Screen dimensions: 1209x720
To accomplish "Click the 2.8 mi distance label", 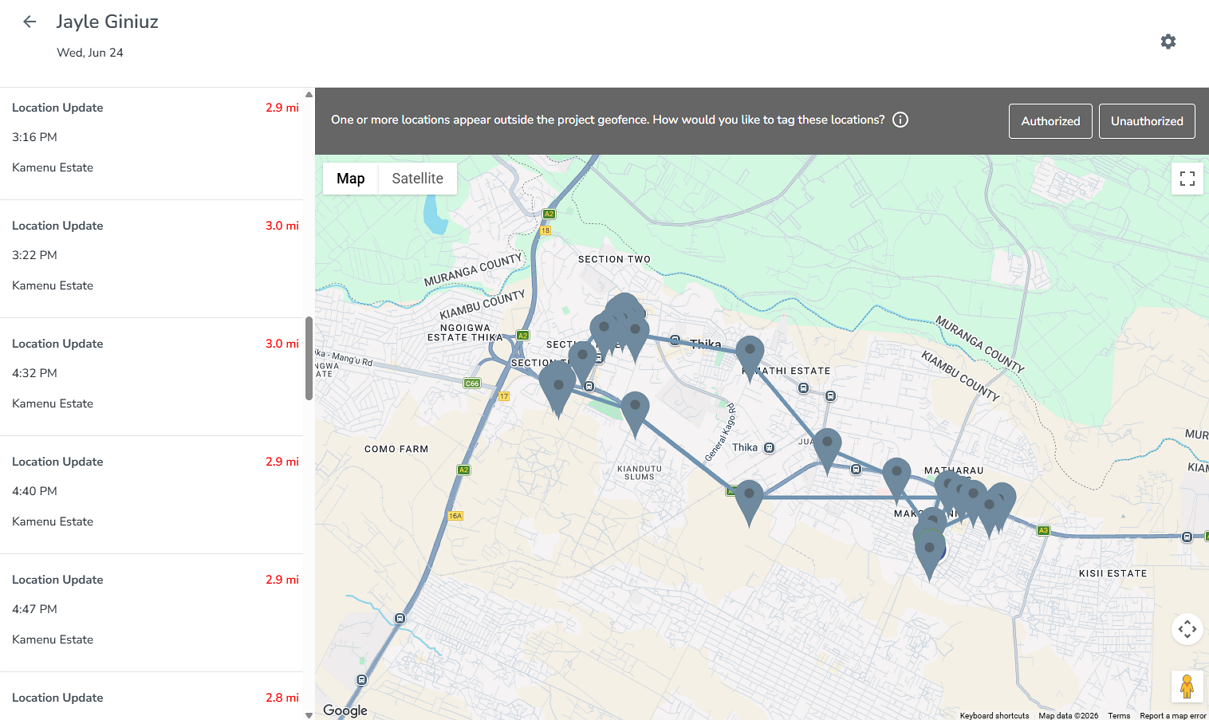I will click(x=282, y=698).
